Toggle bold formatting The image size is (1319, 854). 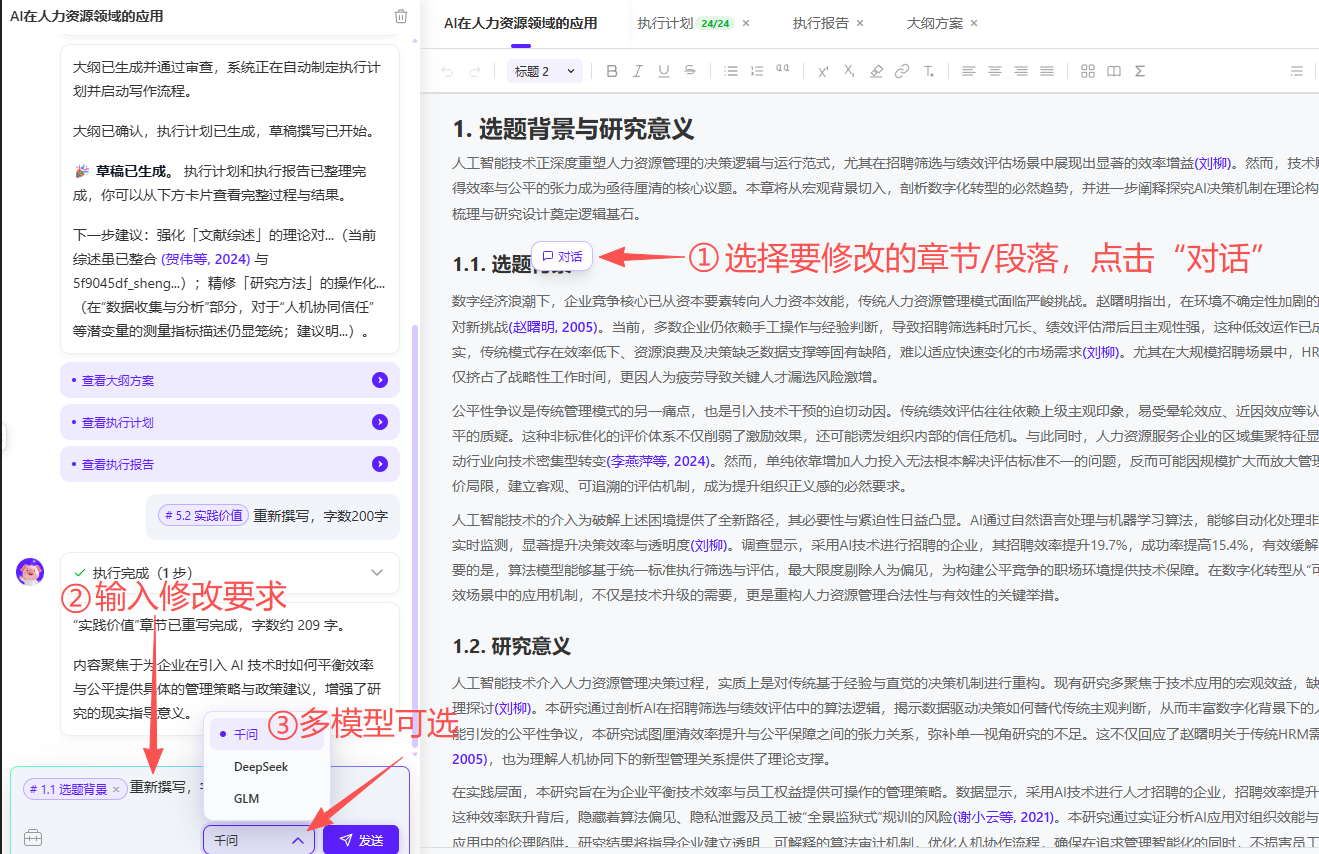[612, 71]
